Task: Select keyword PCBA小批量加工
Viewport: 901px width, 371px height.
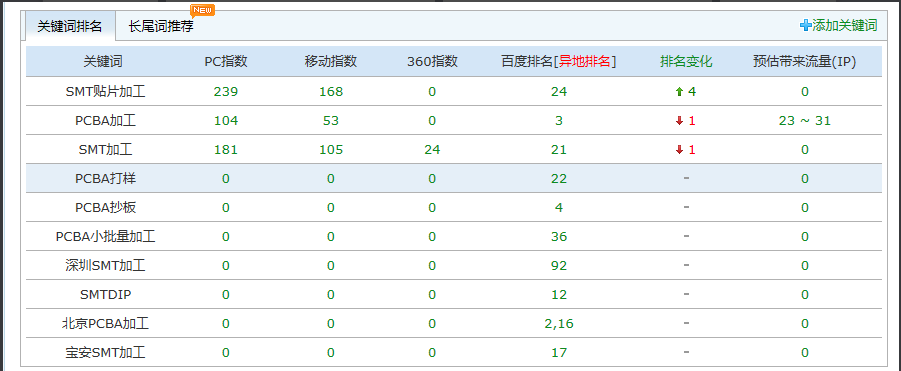Action: (105, 237)
